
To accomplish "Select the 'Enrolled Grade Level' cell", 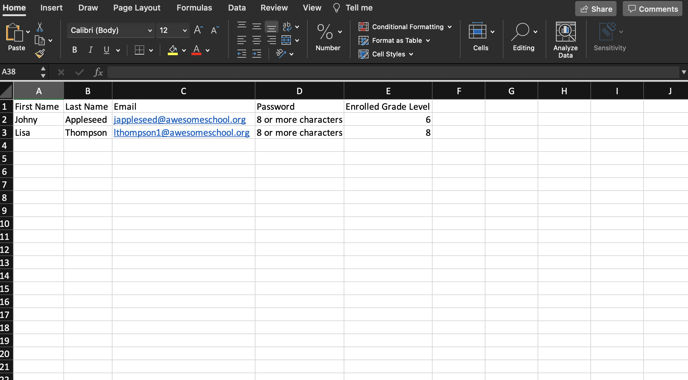I will [388, 107].
